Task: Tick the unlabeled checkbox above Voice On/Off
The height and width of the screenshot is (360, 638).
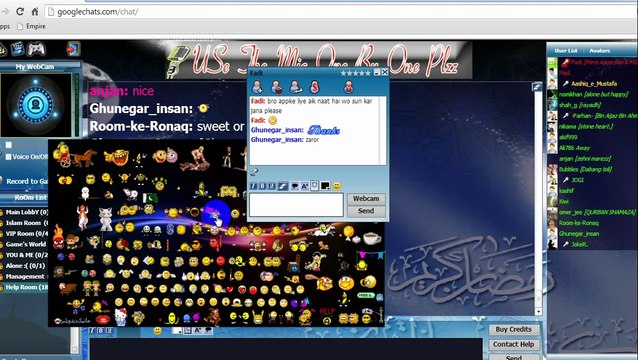Action: point(8,145)
